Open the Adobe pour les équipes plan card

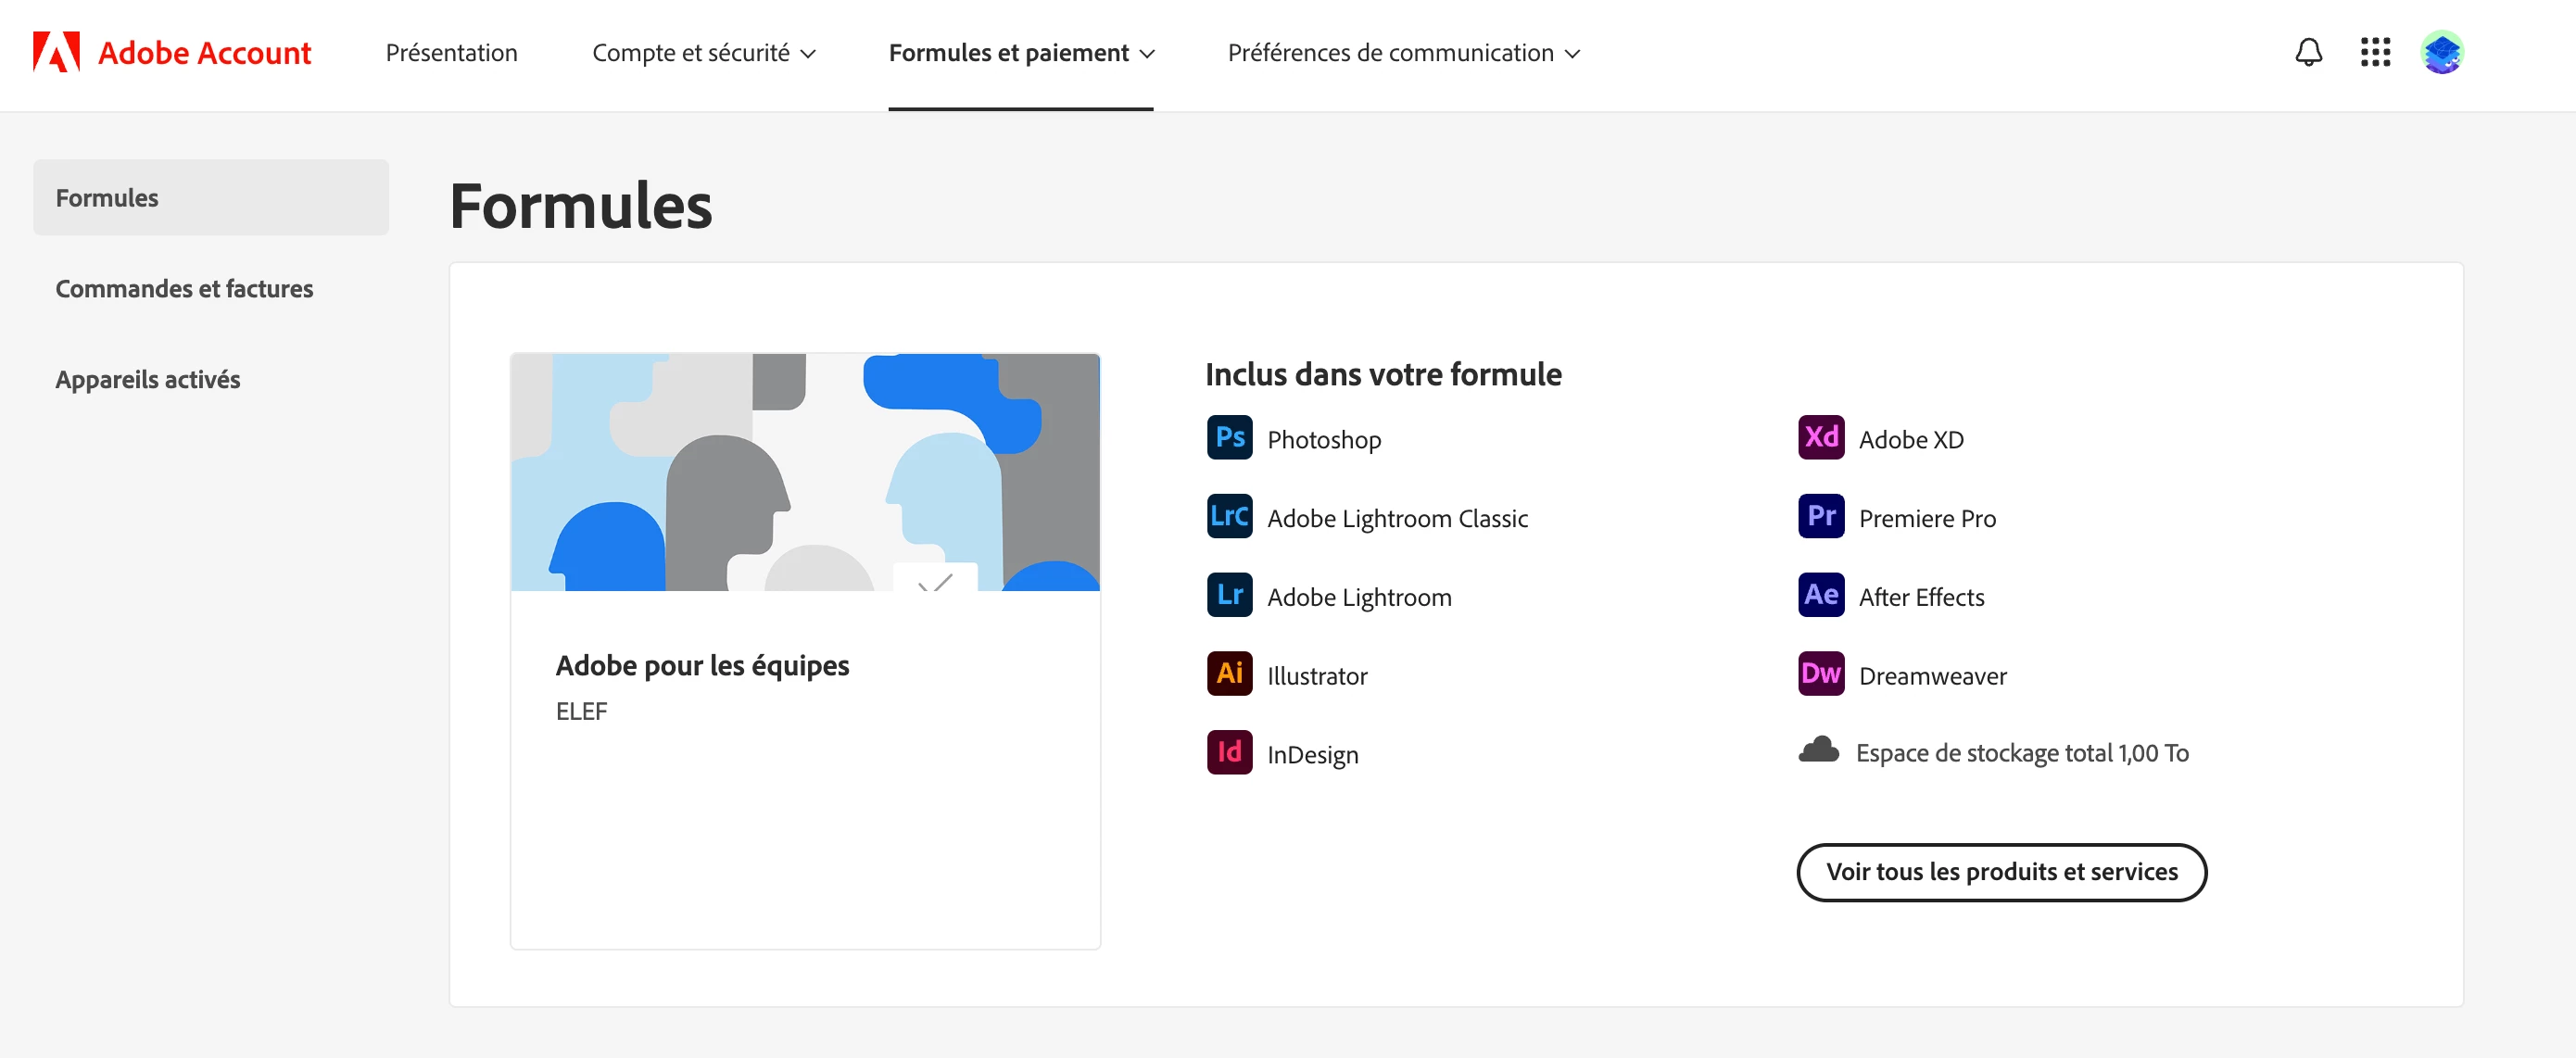[805, 651]
